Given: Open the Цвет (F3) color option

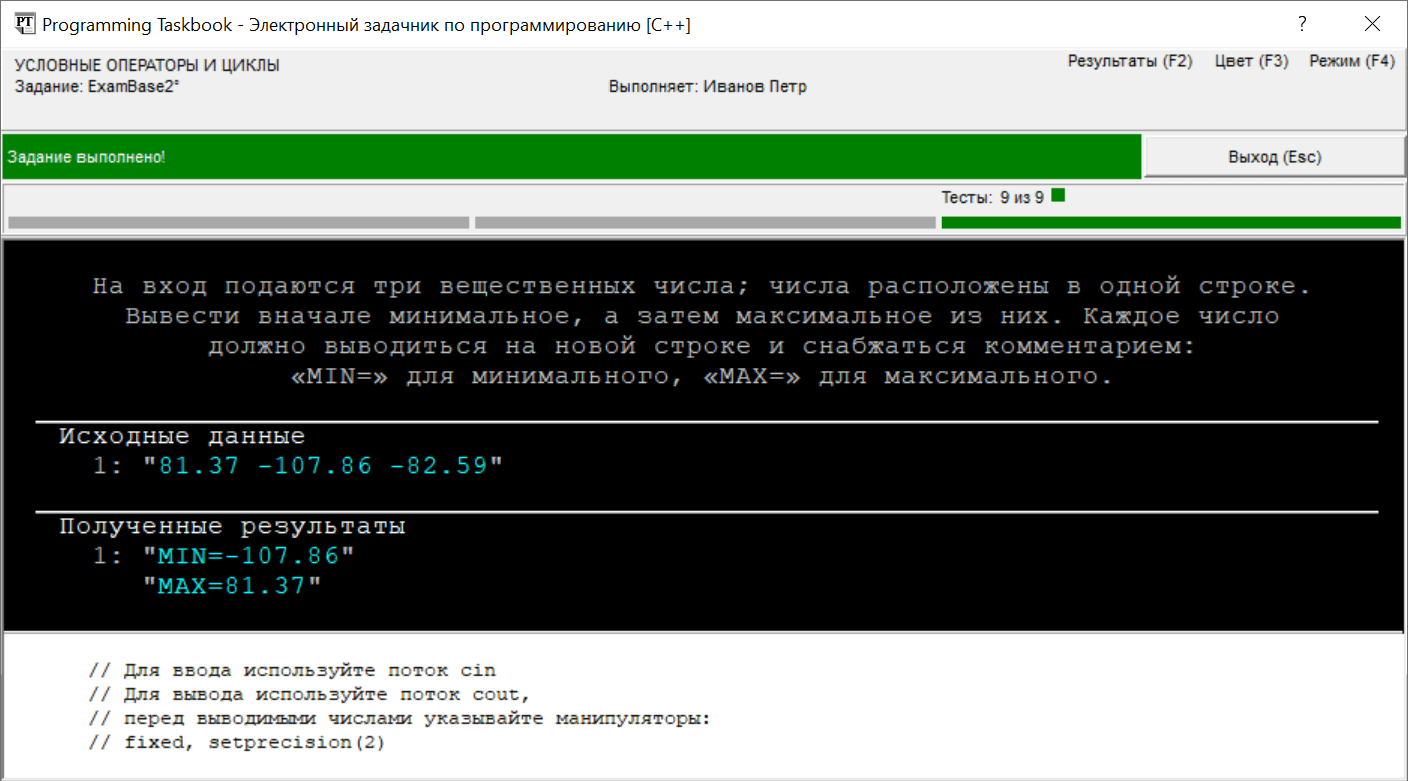Looking at the screenshot, I should 1251,61.
